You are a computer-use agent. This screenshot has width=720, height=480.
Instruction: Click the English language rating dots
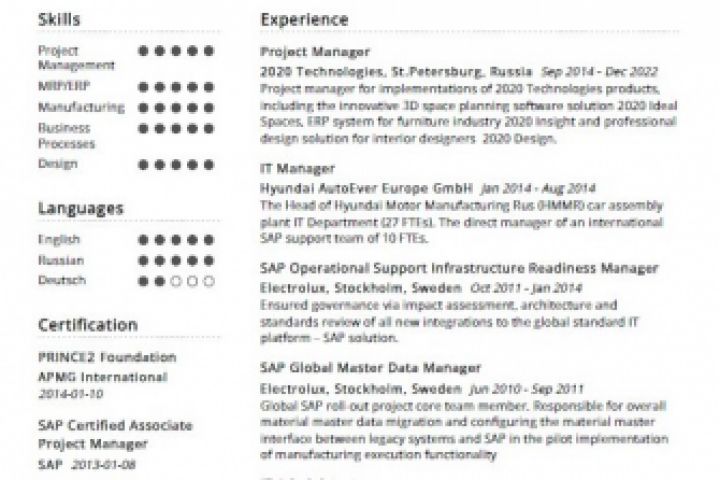coord(178,240)
